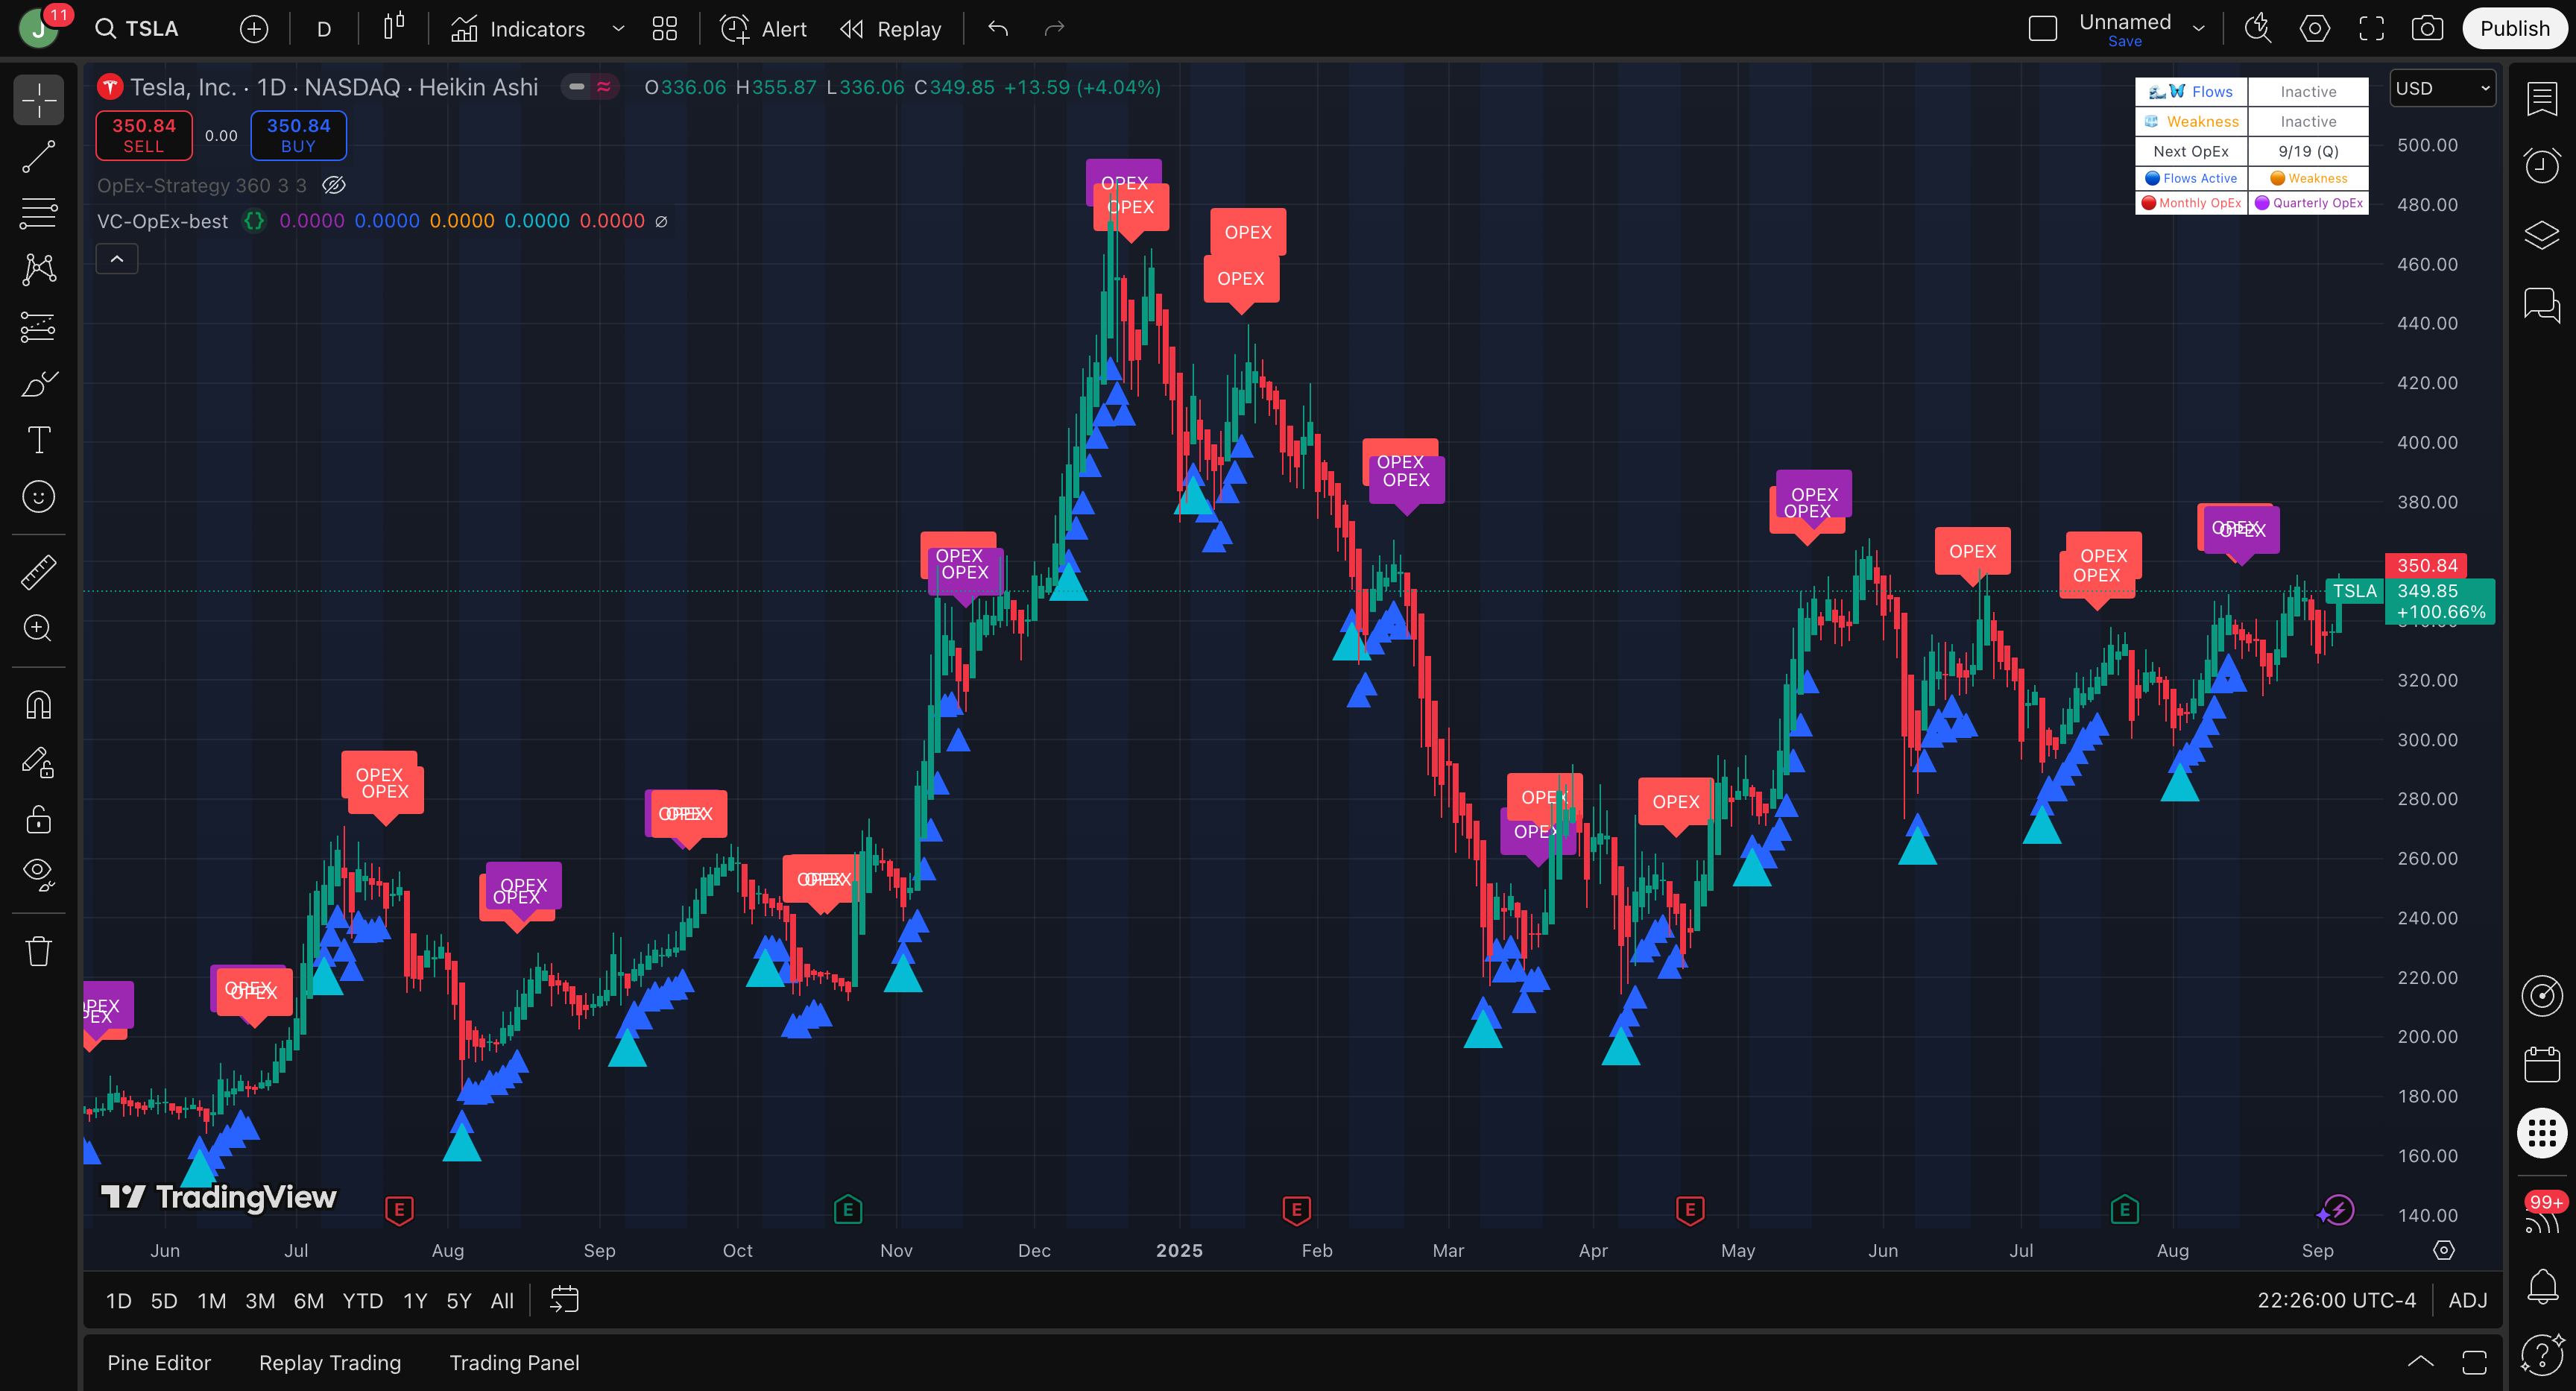Collapse the indicator legend chevron

pos(117,259)
